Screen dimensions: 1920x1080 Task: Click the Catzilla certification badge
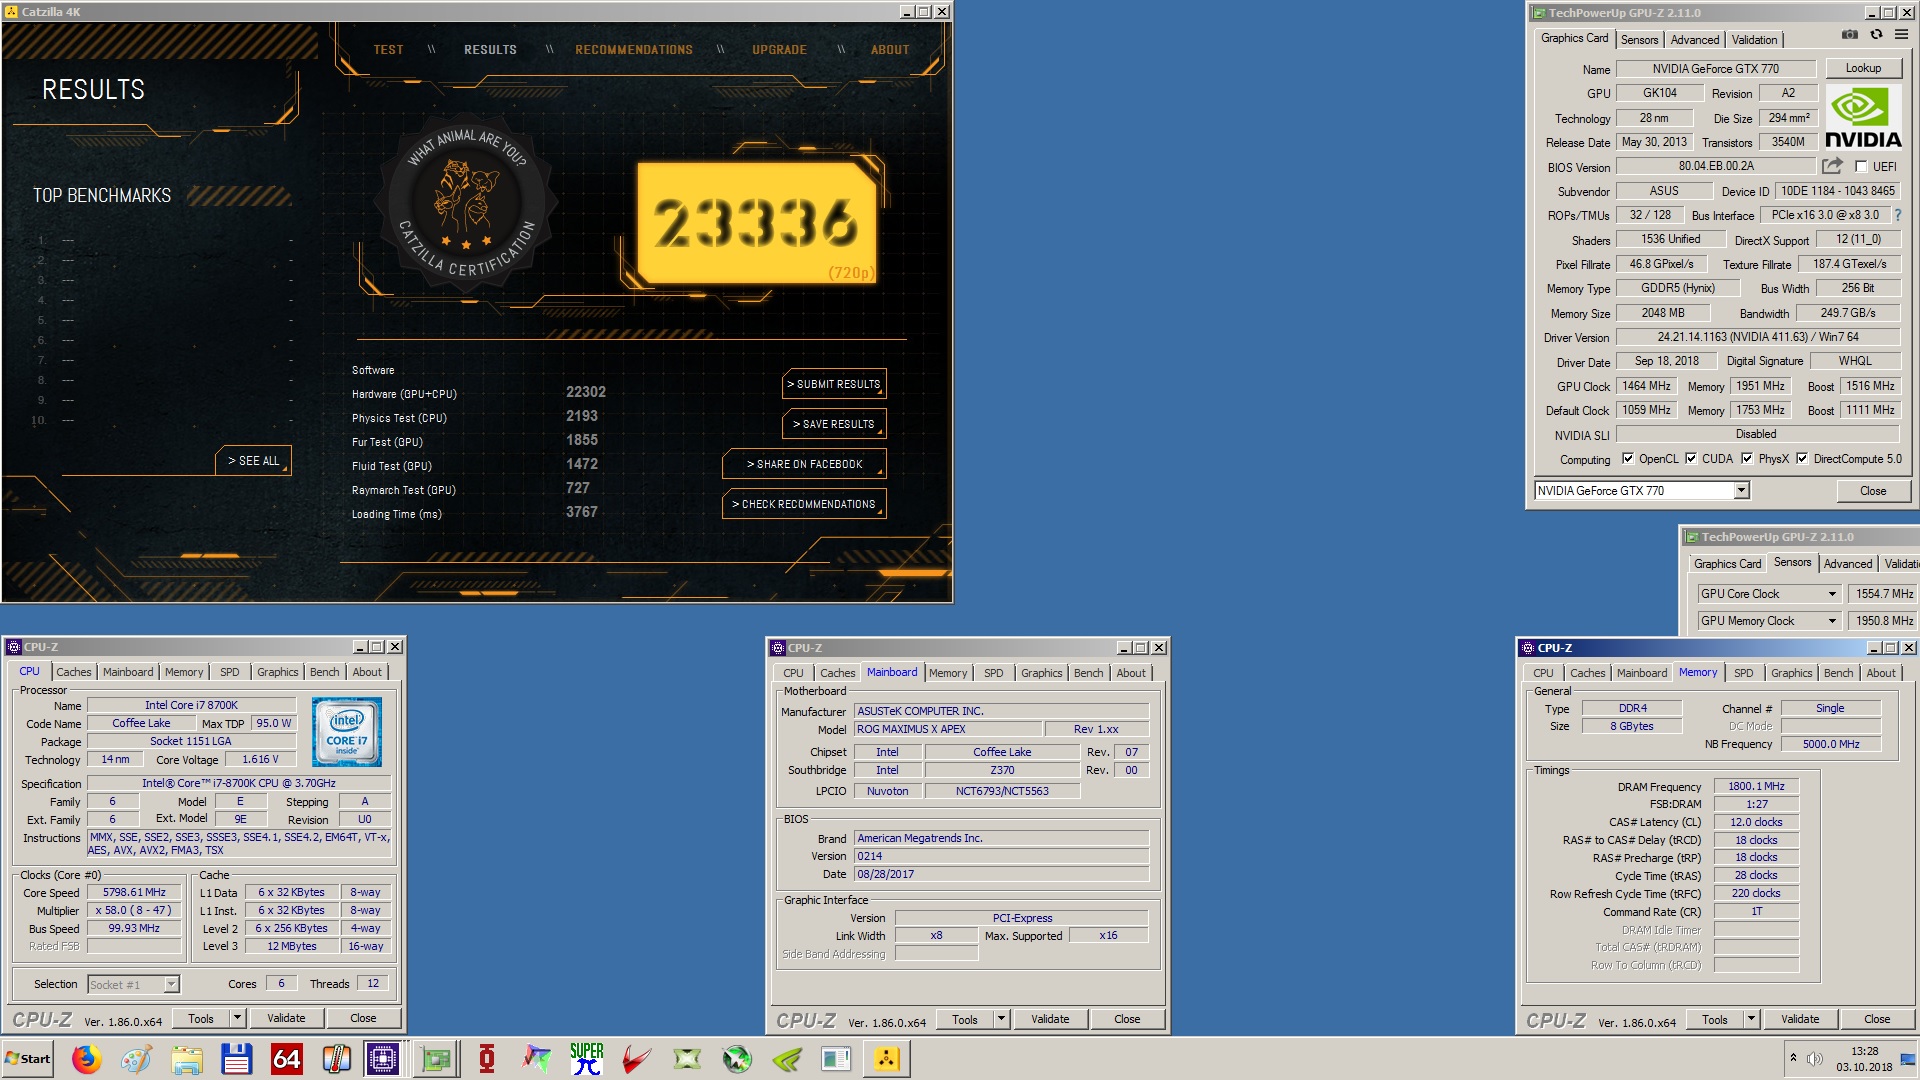pyautogui.click(x=467, y=205)
